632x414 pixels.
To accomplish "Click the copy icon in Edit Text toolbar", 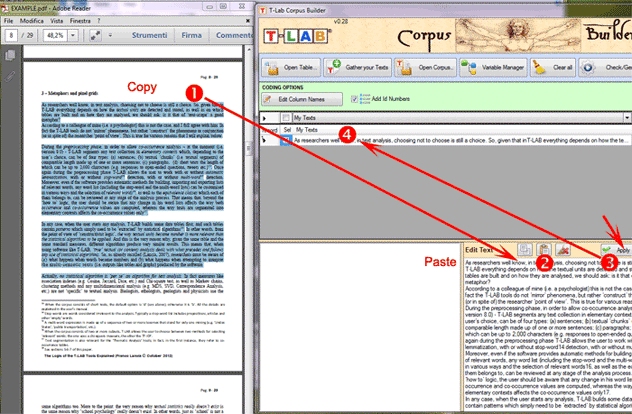I will (x=525, y=250).
